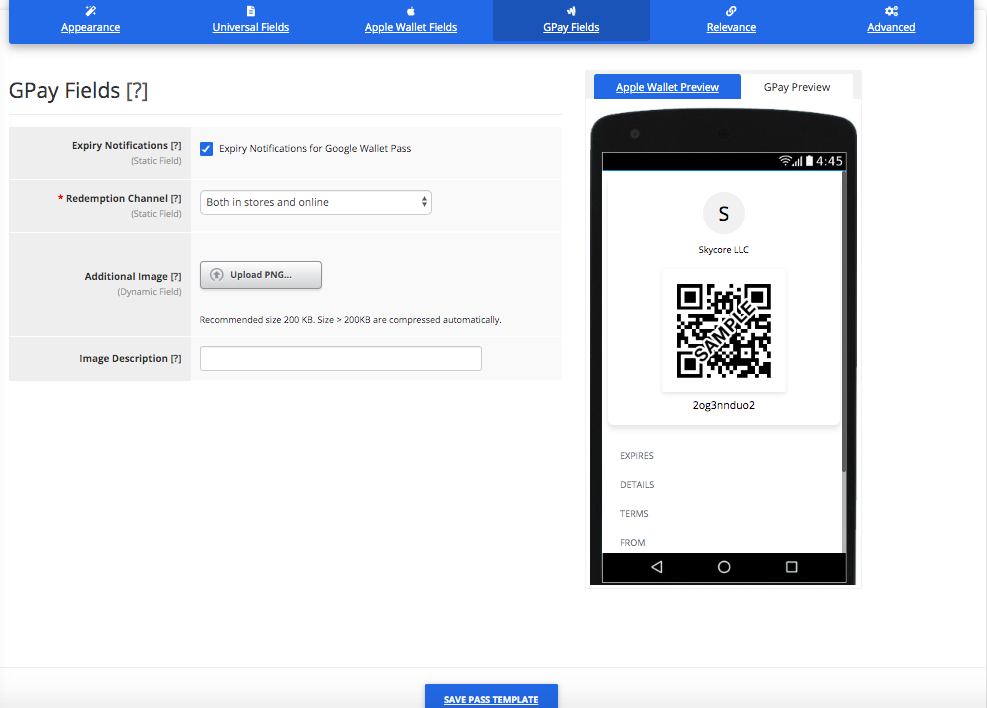Click the sample QR code image
The image size is (987, 708).
(724, 331)
